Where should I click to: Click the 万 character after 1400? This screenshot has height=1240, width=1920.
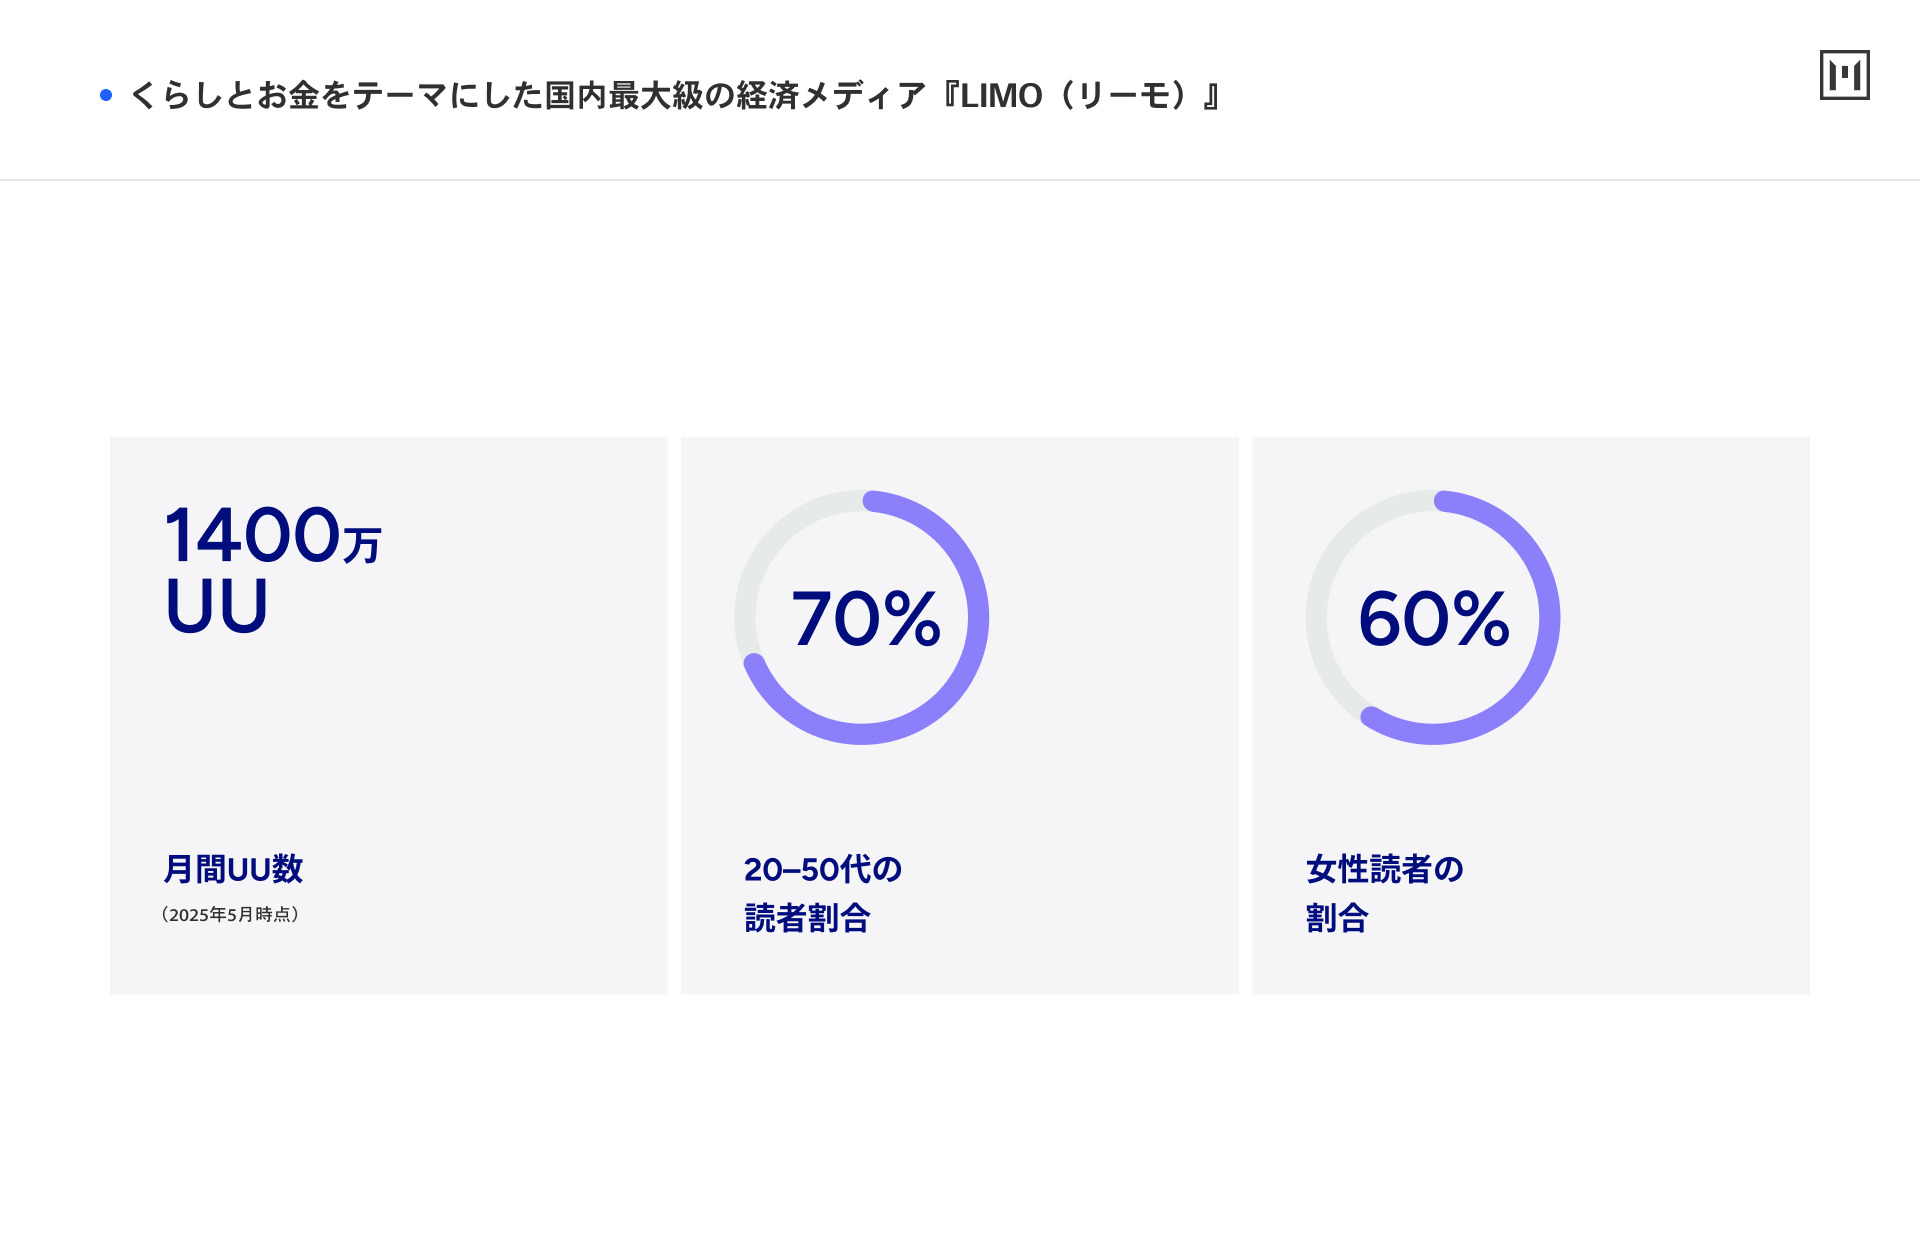tap(362, 545)
